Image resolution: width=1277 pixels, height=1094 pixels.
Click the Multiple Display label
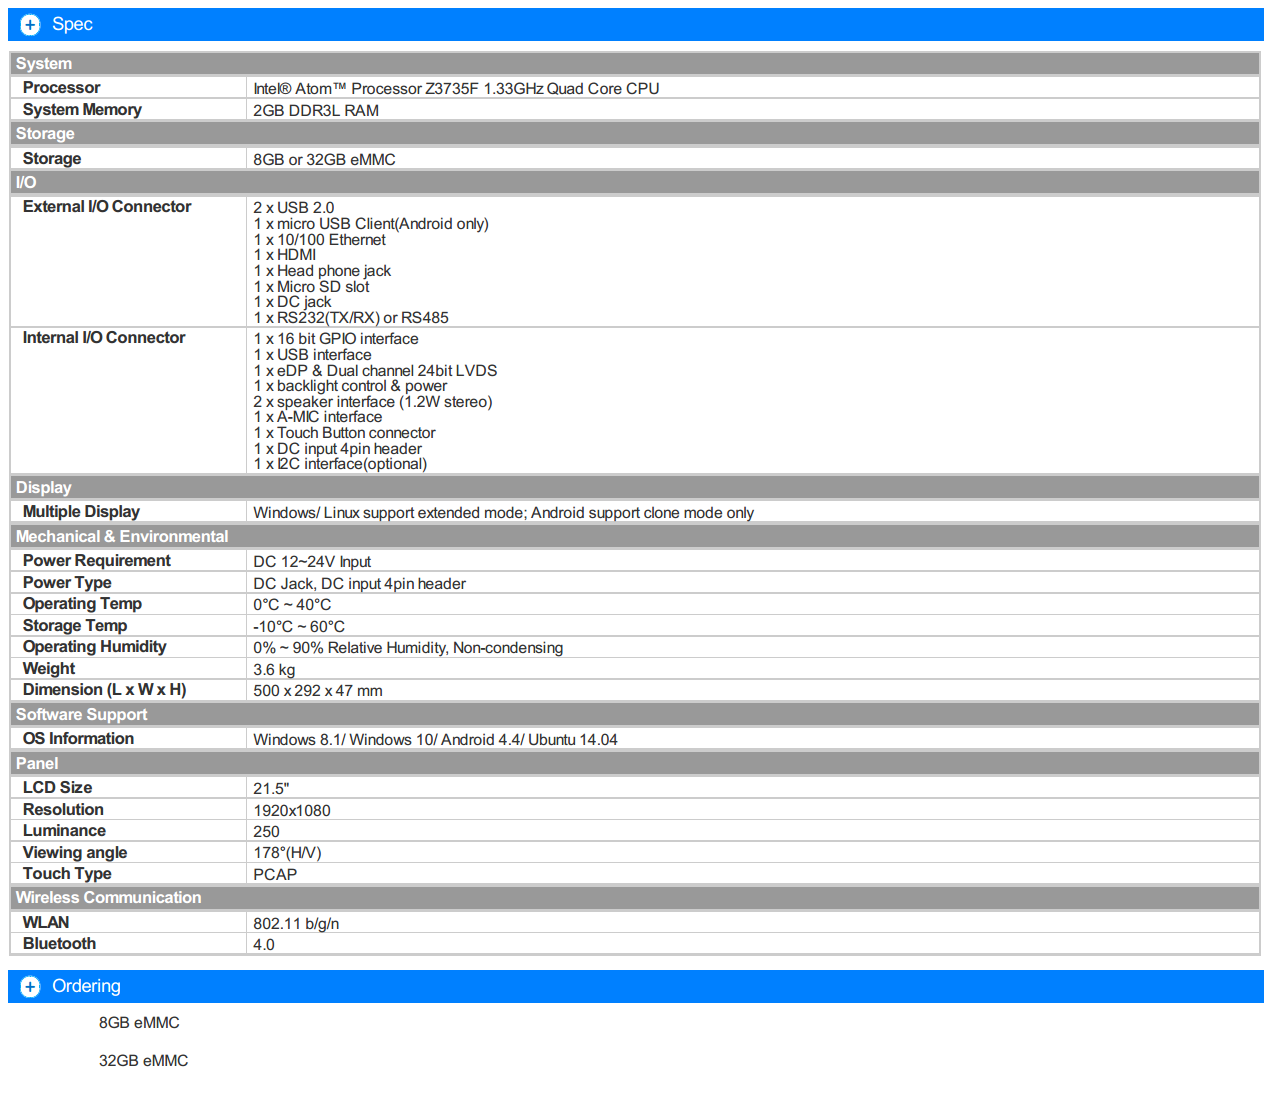81,512
